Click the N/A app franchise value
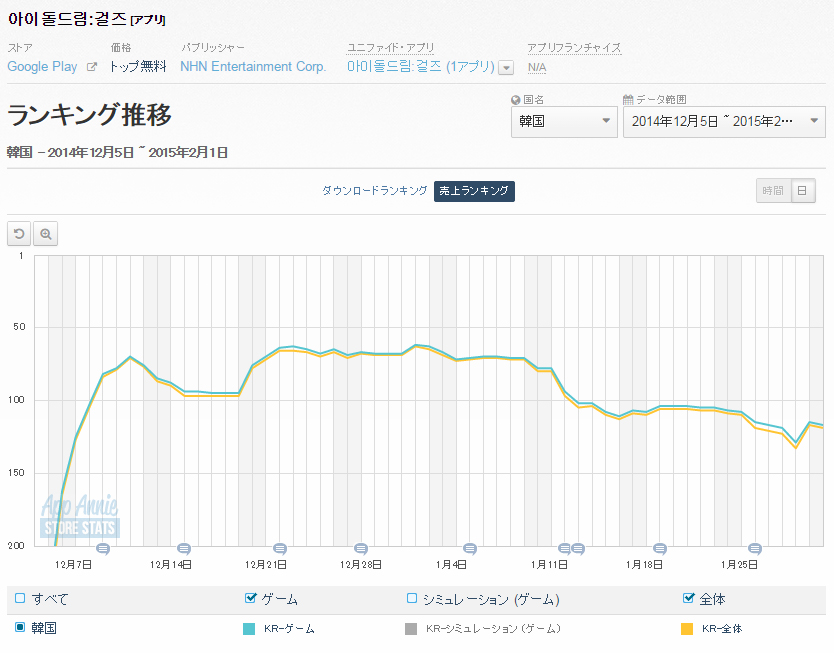The height and width of the screenshot is (653, 834). 537,68
